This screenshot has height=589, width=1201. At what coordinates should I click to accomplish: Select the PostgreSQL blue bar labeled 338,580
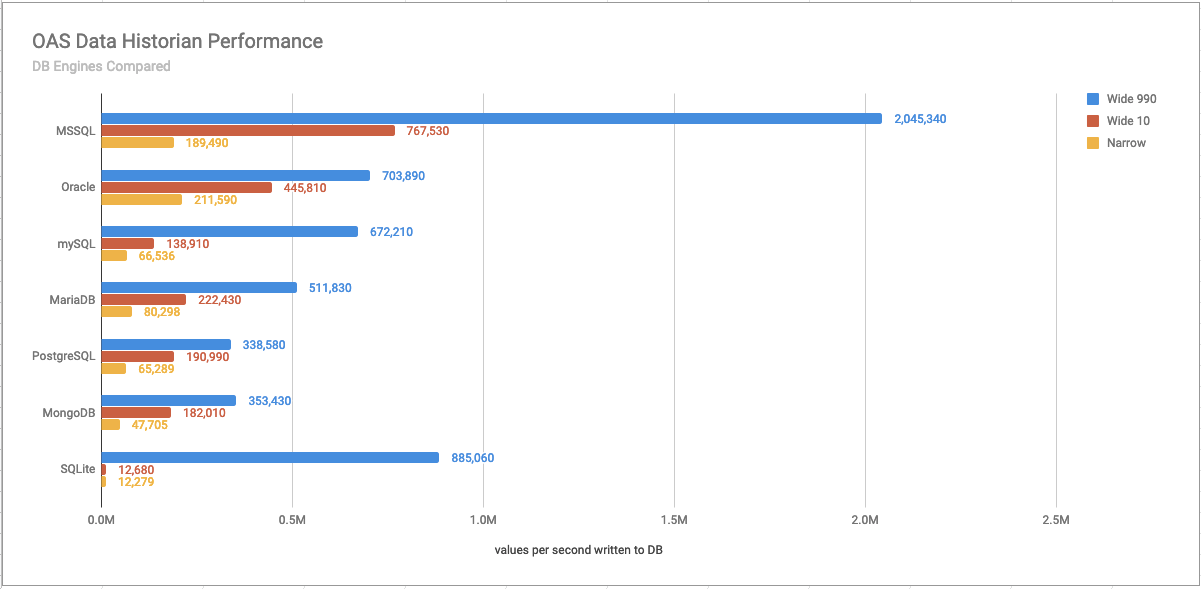point(166,344)
